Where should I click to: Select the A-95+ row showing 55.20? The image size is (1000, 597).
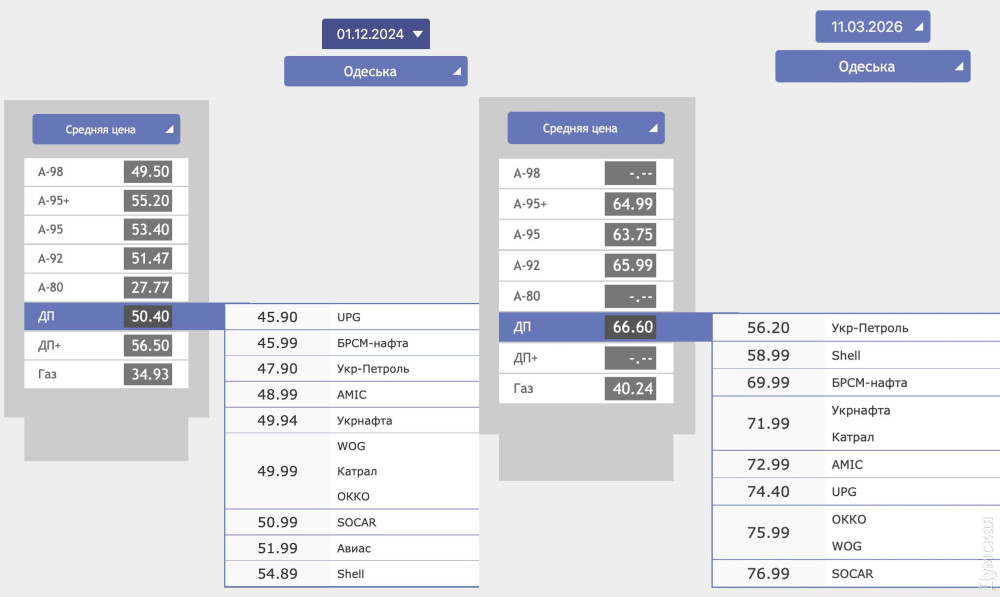point(98,201)
